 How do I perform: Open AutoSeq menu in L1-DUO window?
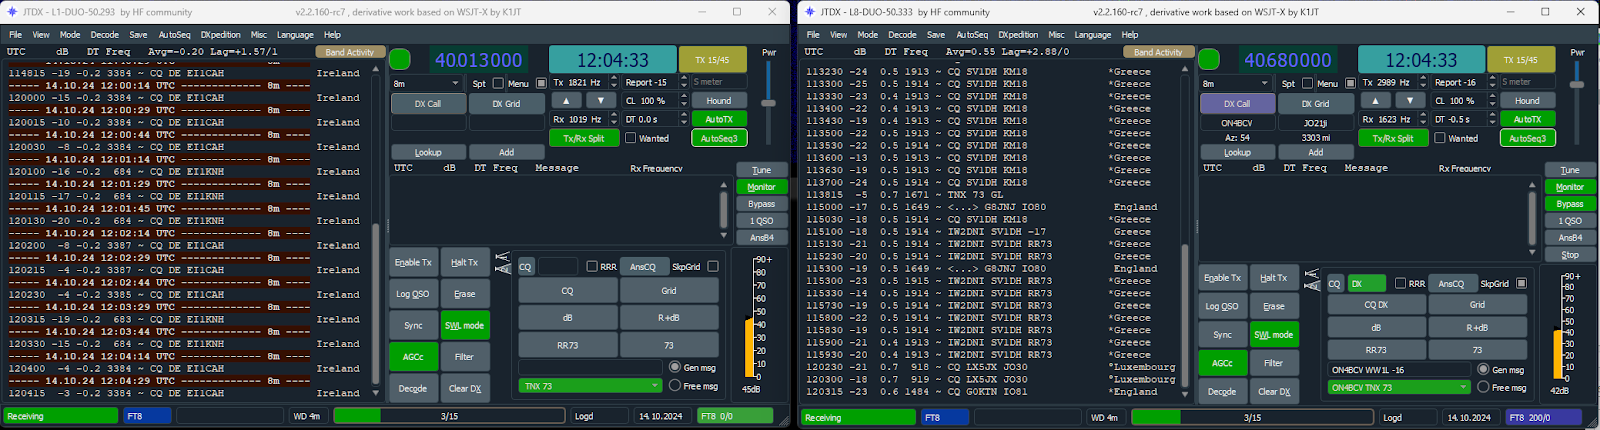tap(174, 35)
